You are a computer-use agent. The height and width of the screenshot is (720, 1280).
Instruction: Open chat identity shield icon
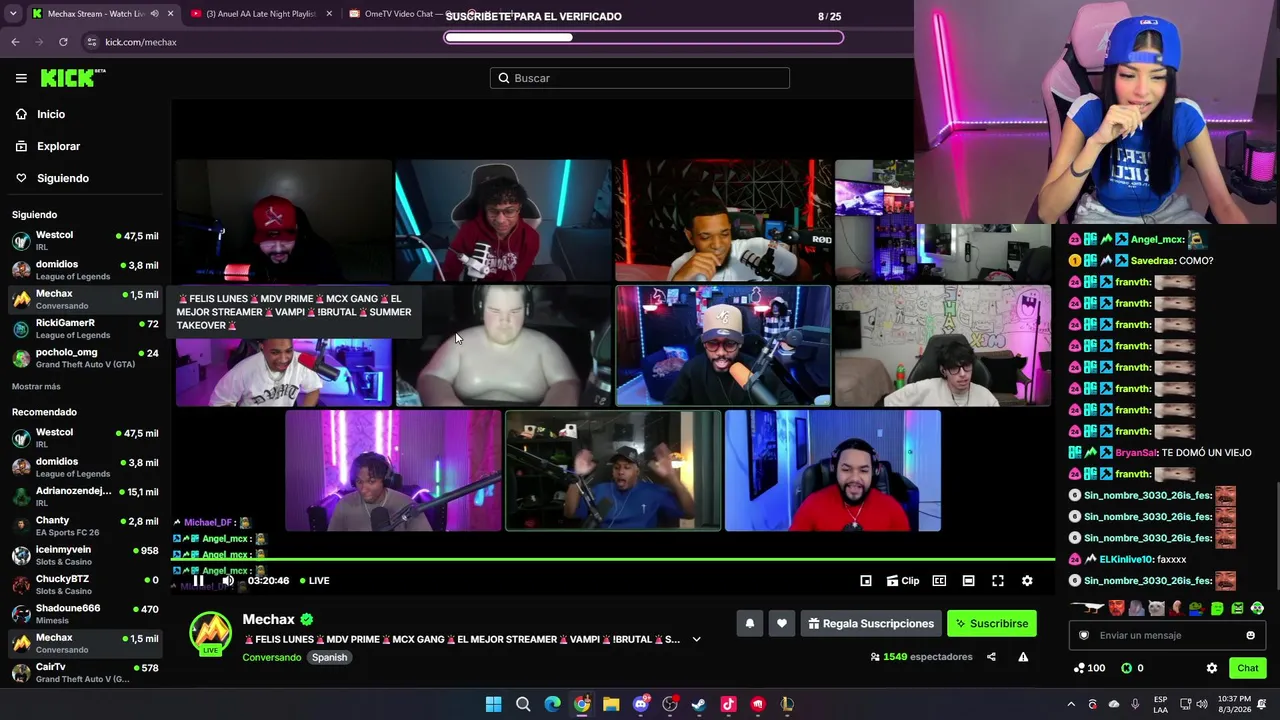[x=1084, y=636]
